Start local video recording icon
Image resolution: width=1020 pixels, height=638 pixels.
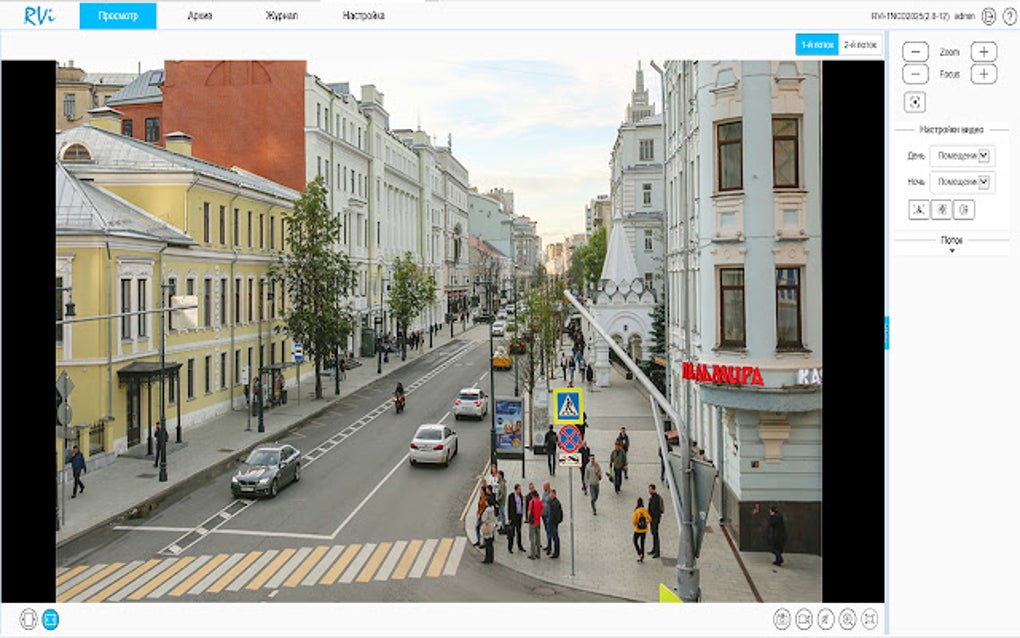pyautogui.click(x=803, y=618)
